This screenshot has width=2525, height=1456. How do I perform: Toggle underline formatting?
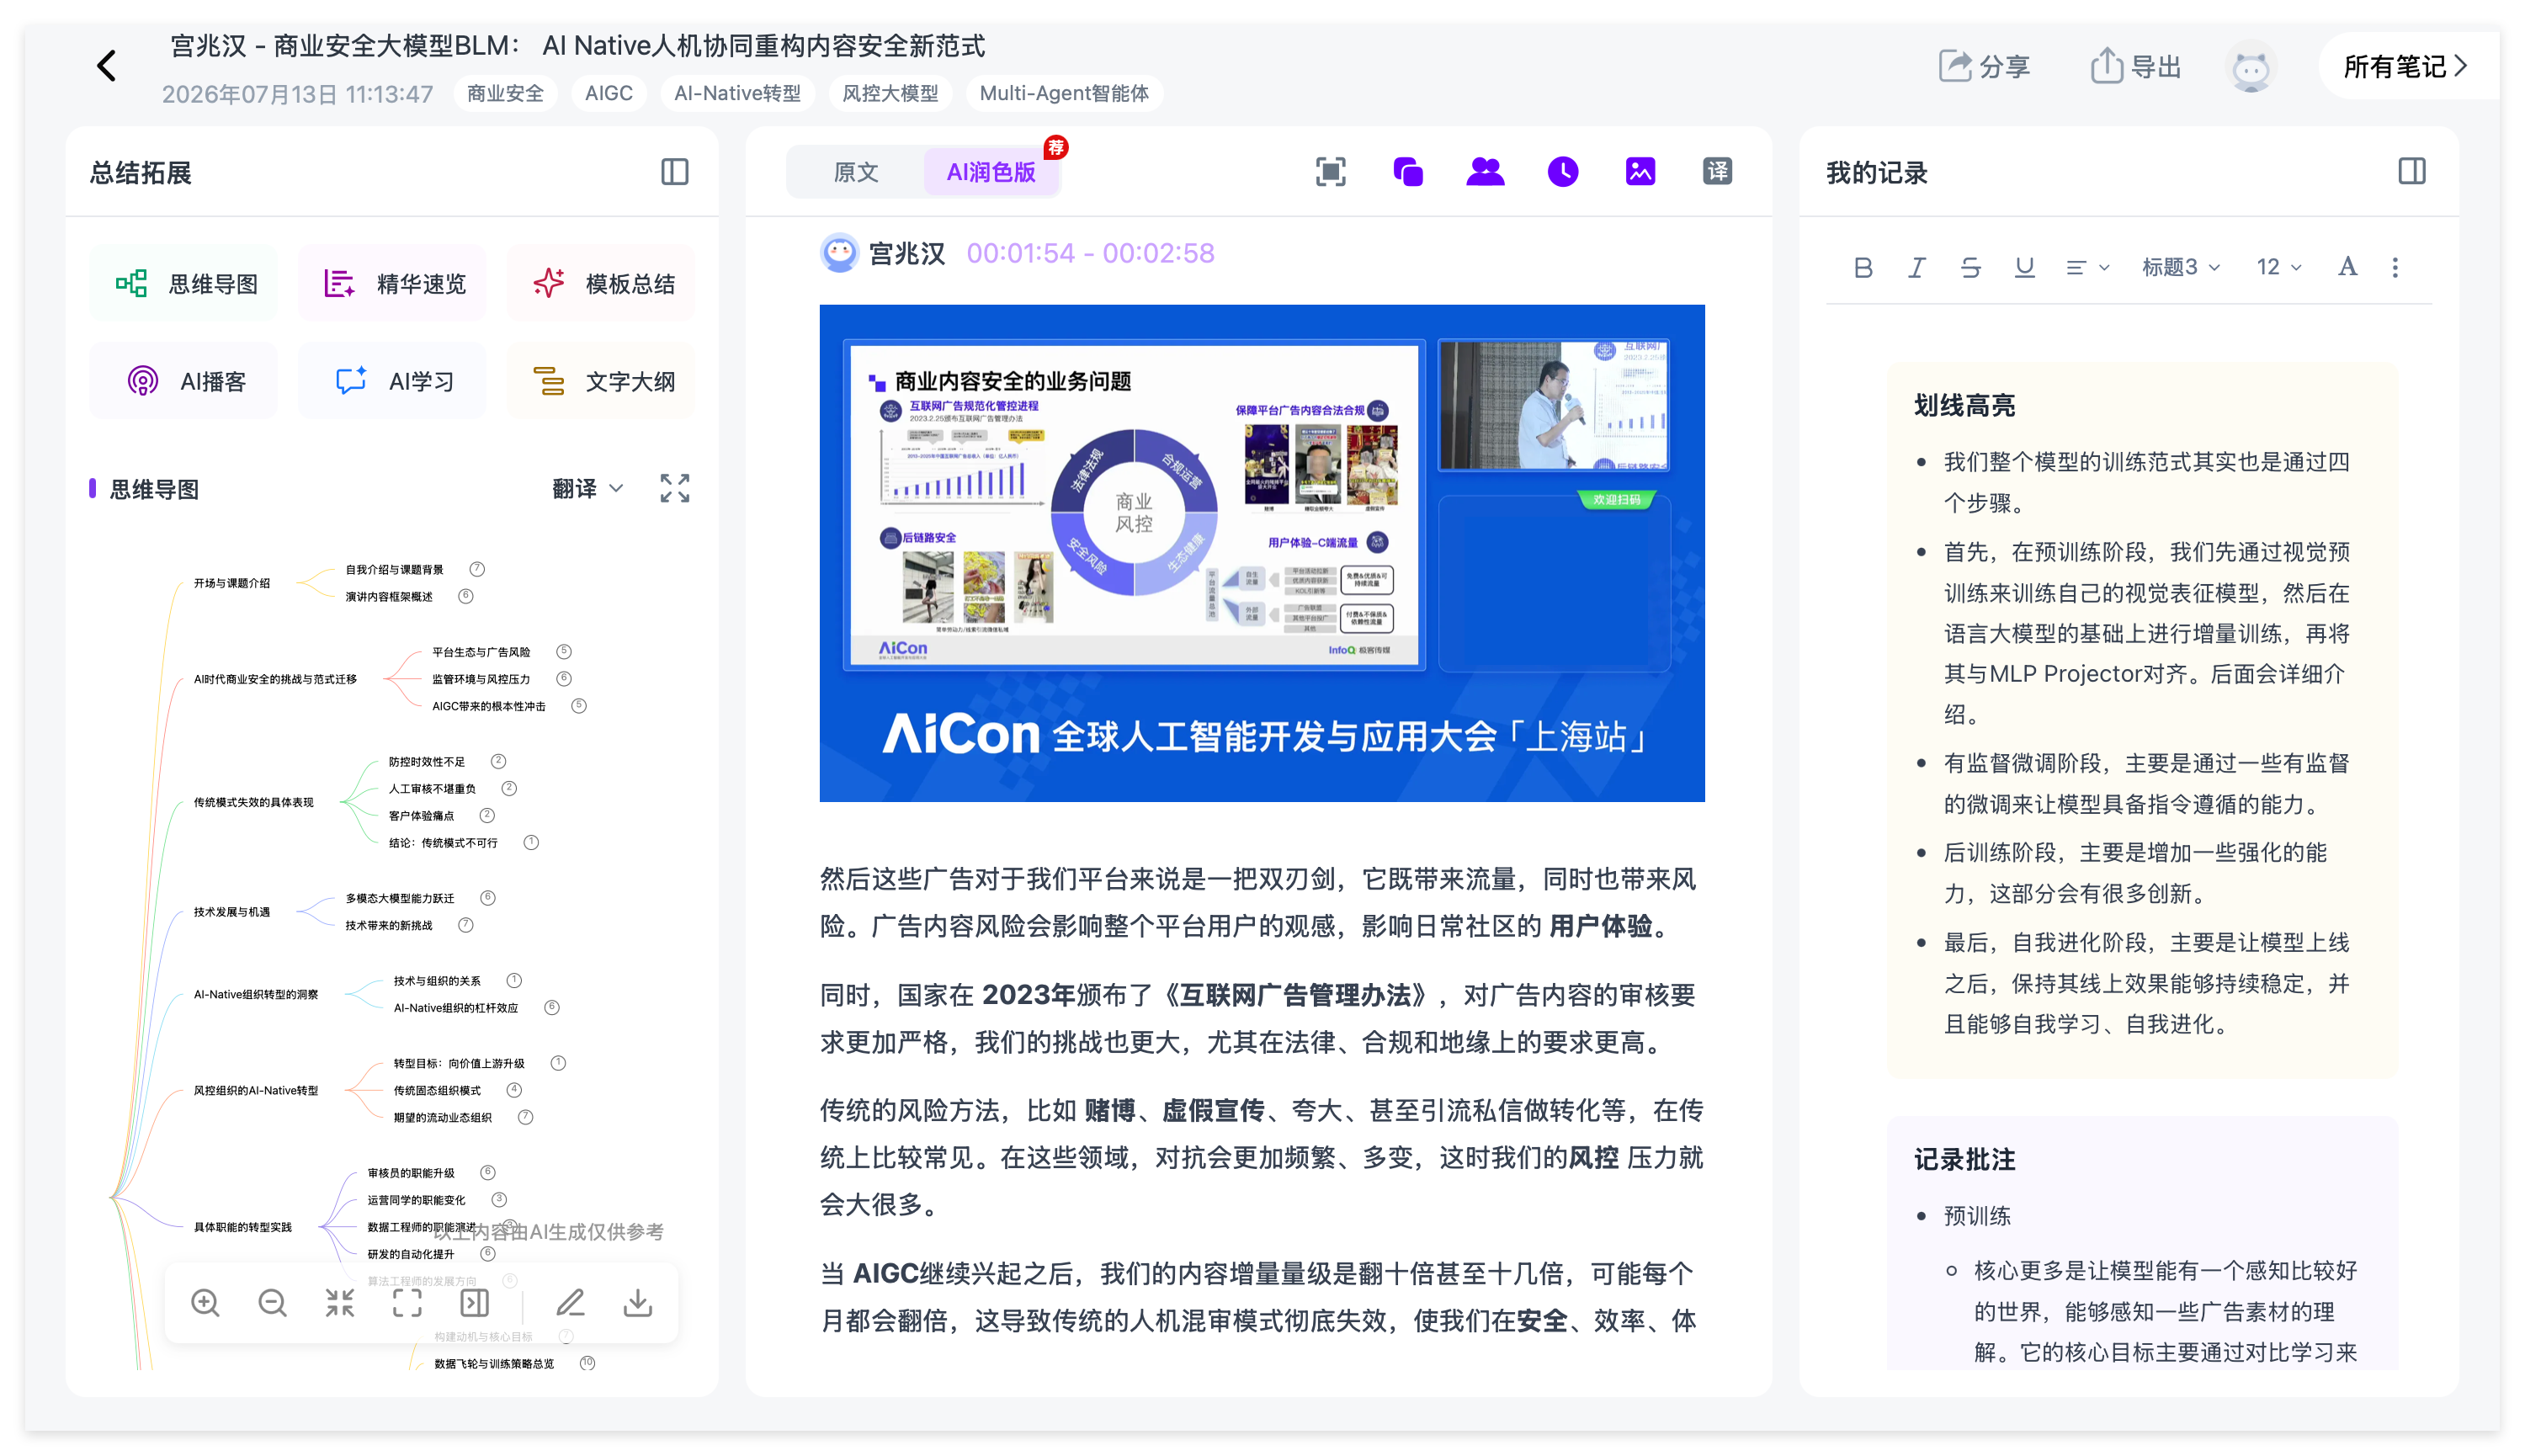click(x=2025, y=267)
